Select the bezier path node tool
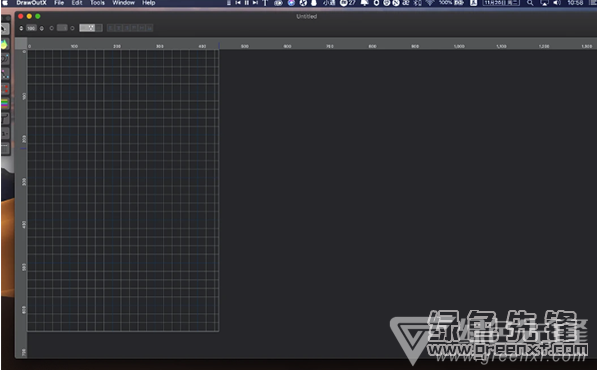The image size is (597, 370). tap(5, 74)
